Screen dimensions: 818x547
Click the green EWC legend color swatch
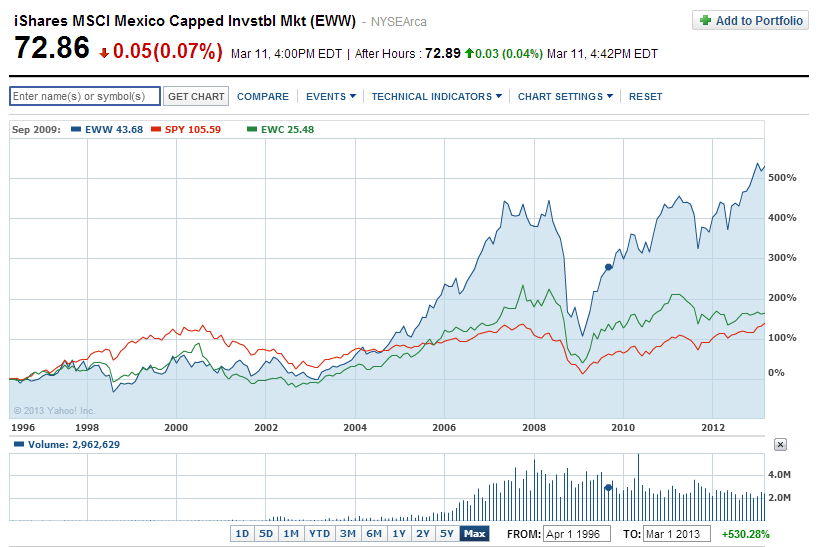pos(251,129)
